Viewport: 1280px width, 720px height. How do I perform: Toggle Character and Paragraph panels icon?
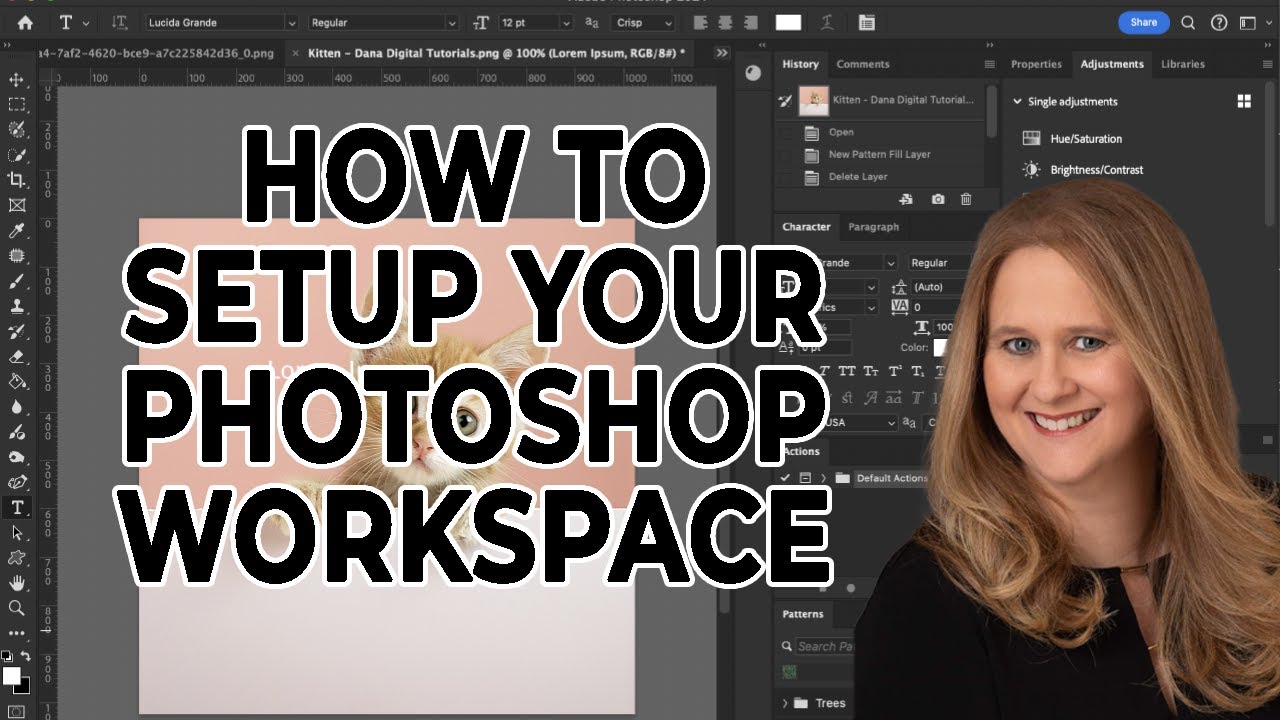[866, 22]
